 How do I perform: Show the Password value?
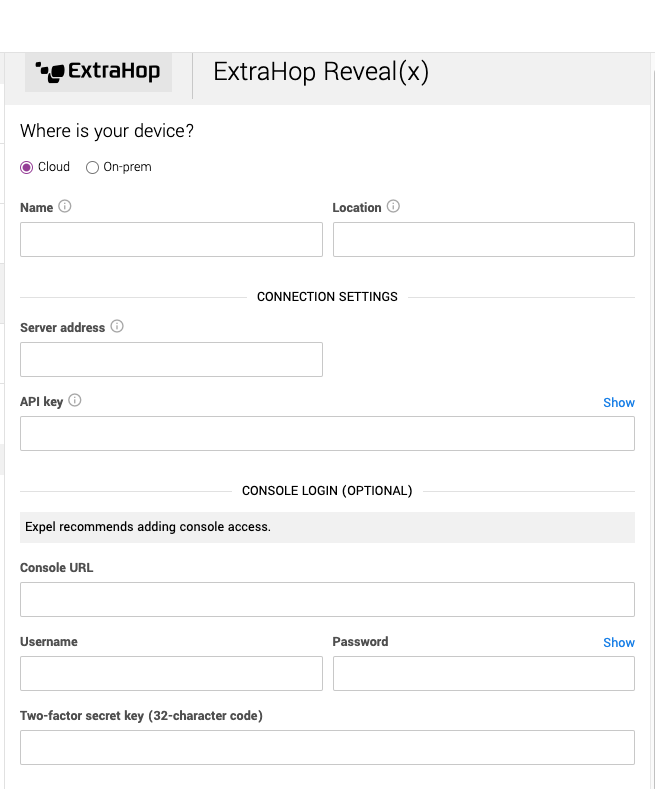tap(619, 643)
